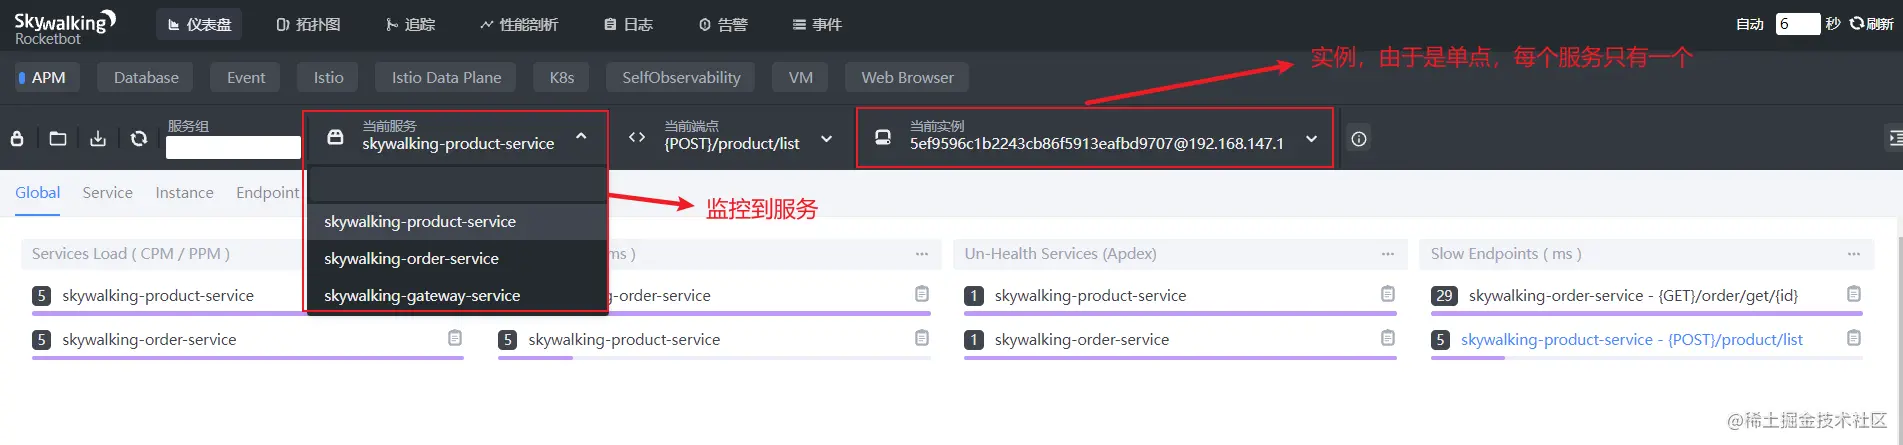Screen dimensions: 1903x445
Task: Open the 仪表盘 dashboard menu
Action: click(x=200, y=24)
